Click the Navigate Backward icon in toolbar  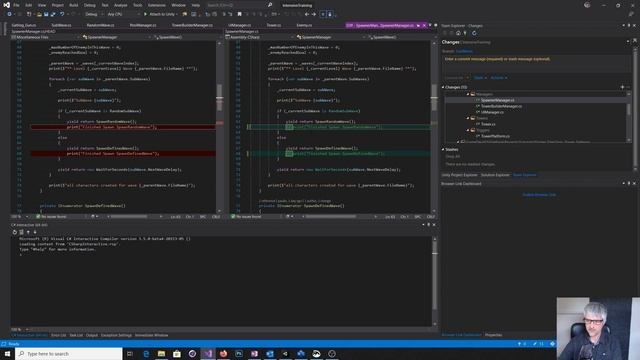pos(9,14)
